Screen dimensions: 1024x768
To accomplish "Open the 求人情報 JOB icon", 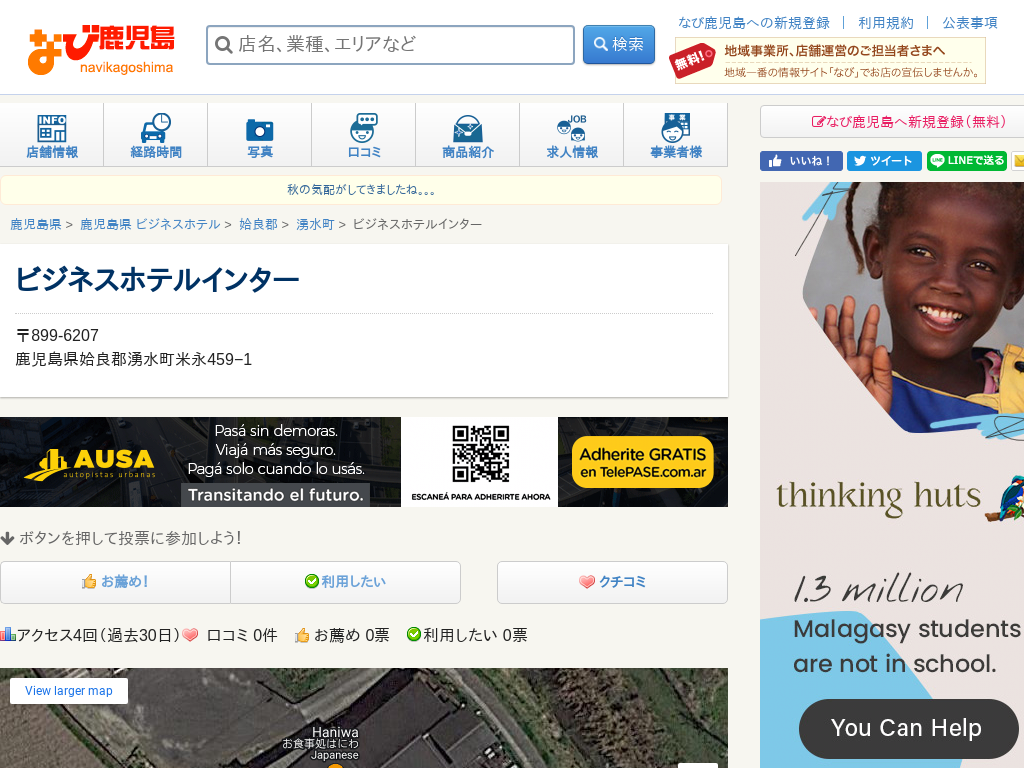I will (572, 135).
